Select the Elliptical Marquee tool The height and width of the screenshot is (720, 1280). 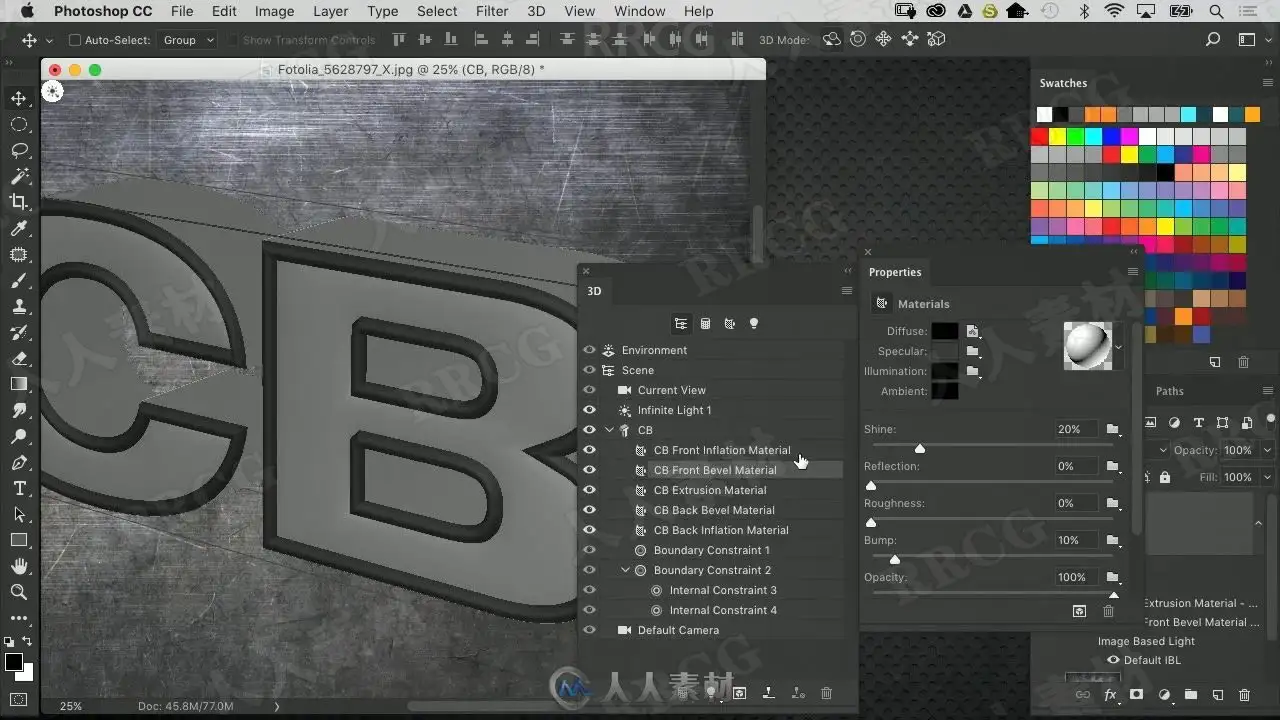tap(19, 124)
